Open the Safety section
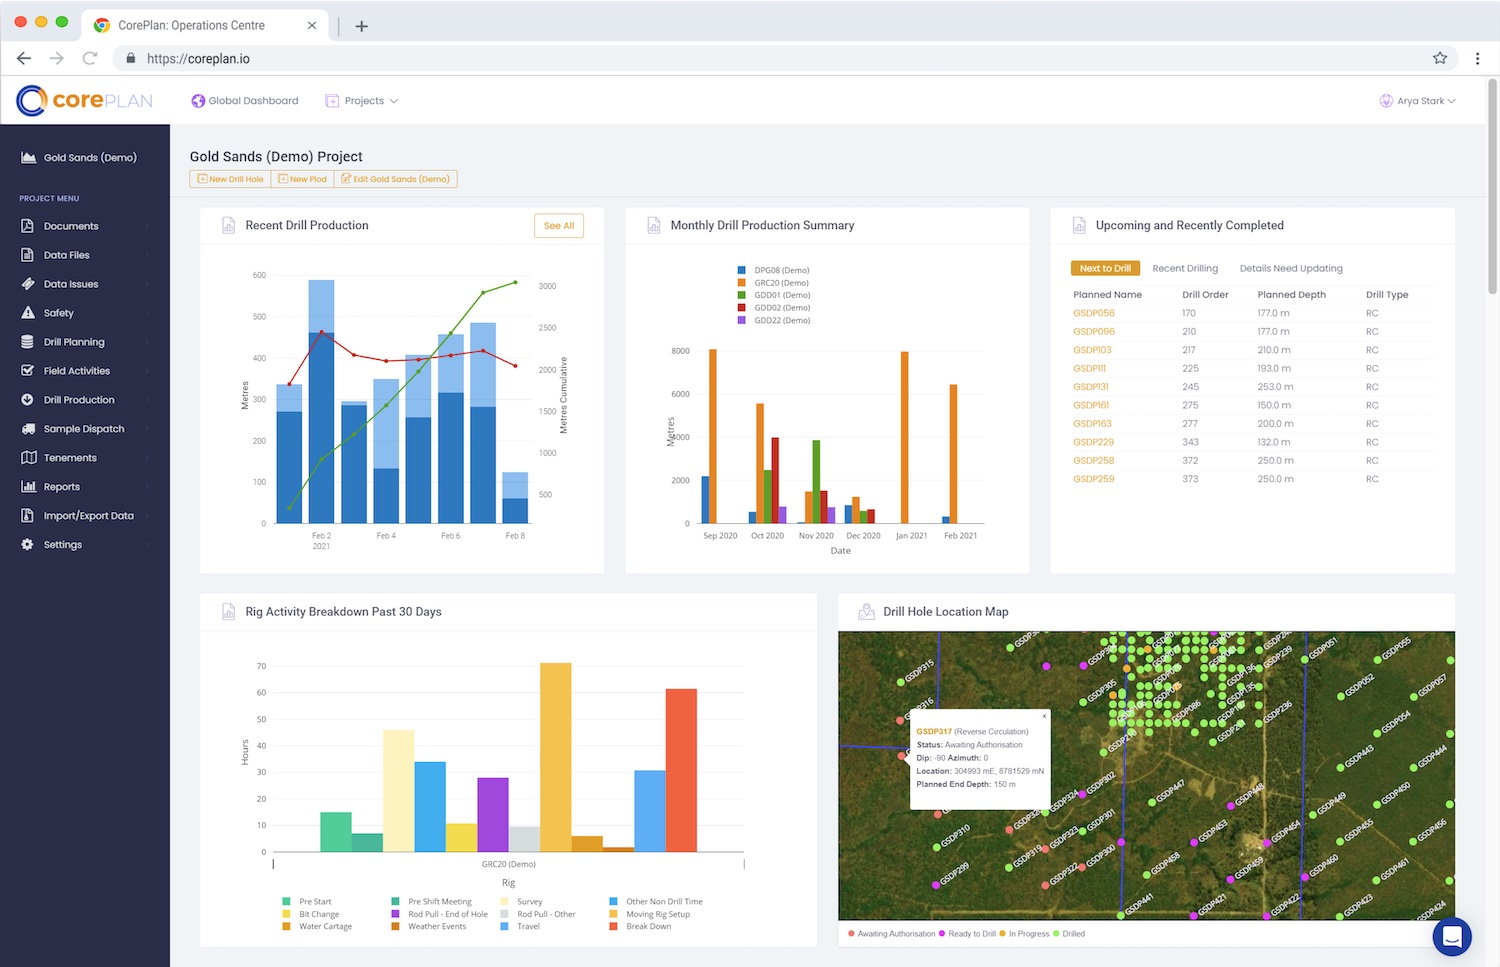The image size is (1500, 967). coord(59,312)
